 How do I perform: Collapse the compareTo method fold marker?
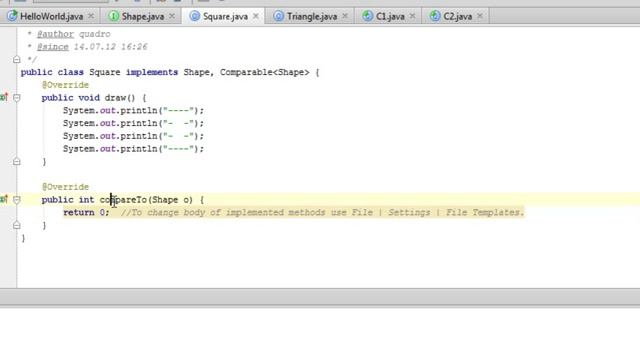16,200
